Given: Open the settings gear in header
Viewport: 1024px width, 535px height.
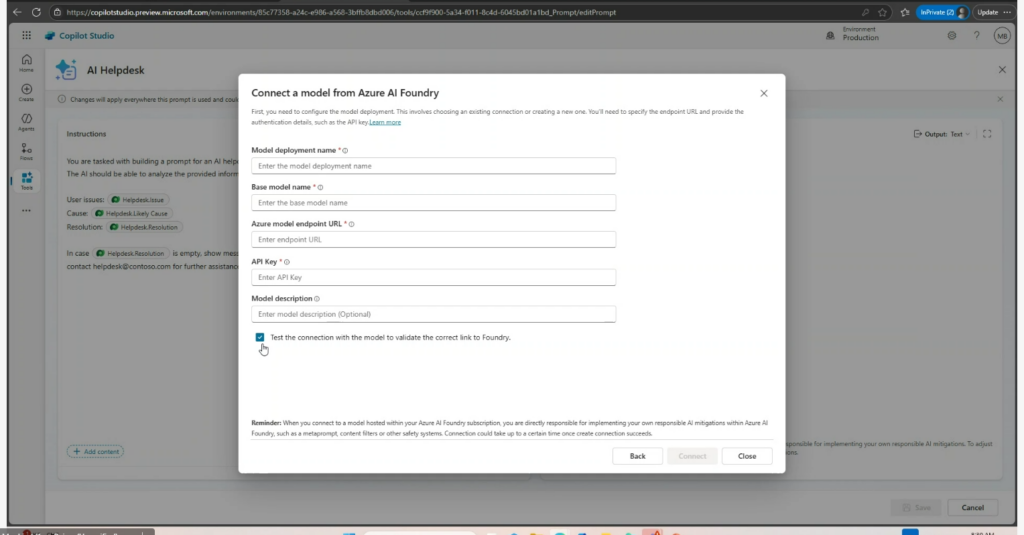Looking at the screenshot, I should pyautogui.click(x=952, y=36).
